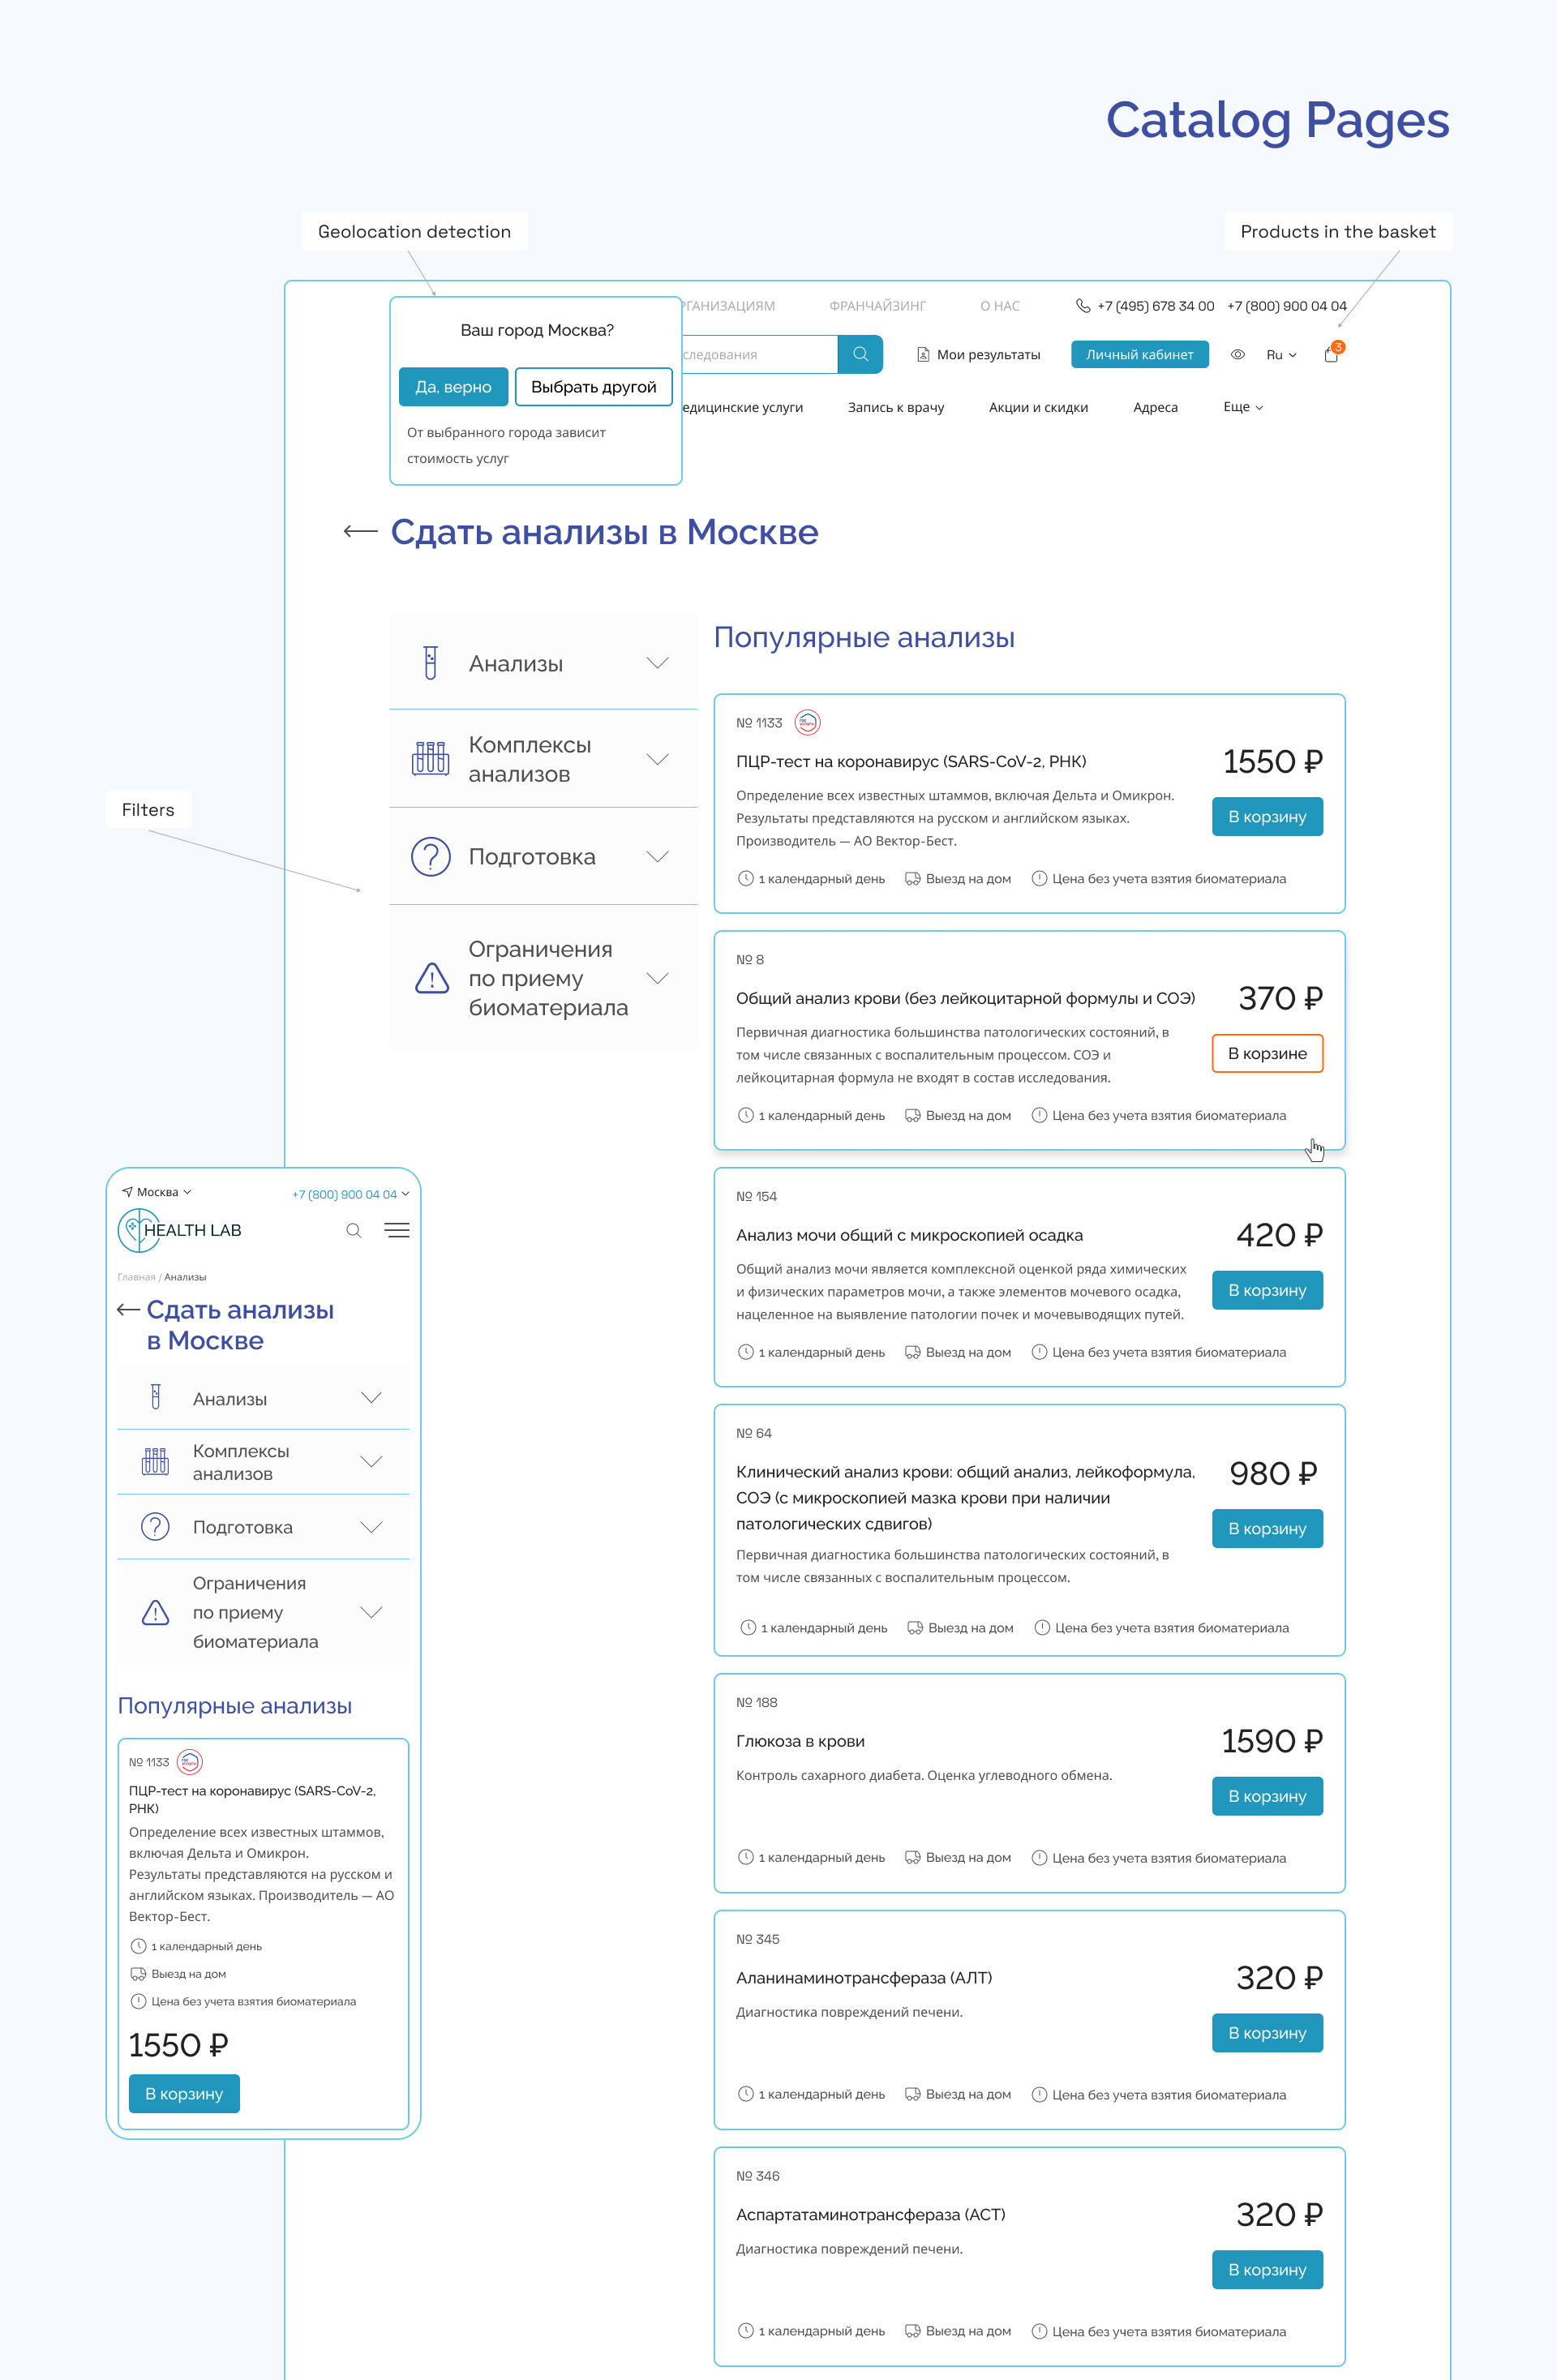Open the shopping basket icon with badge
Viewport: 1557px width, 2380px height.
pyautogui.click(x=1331, y=354)
